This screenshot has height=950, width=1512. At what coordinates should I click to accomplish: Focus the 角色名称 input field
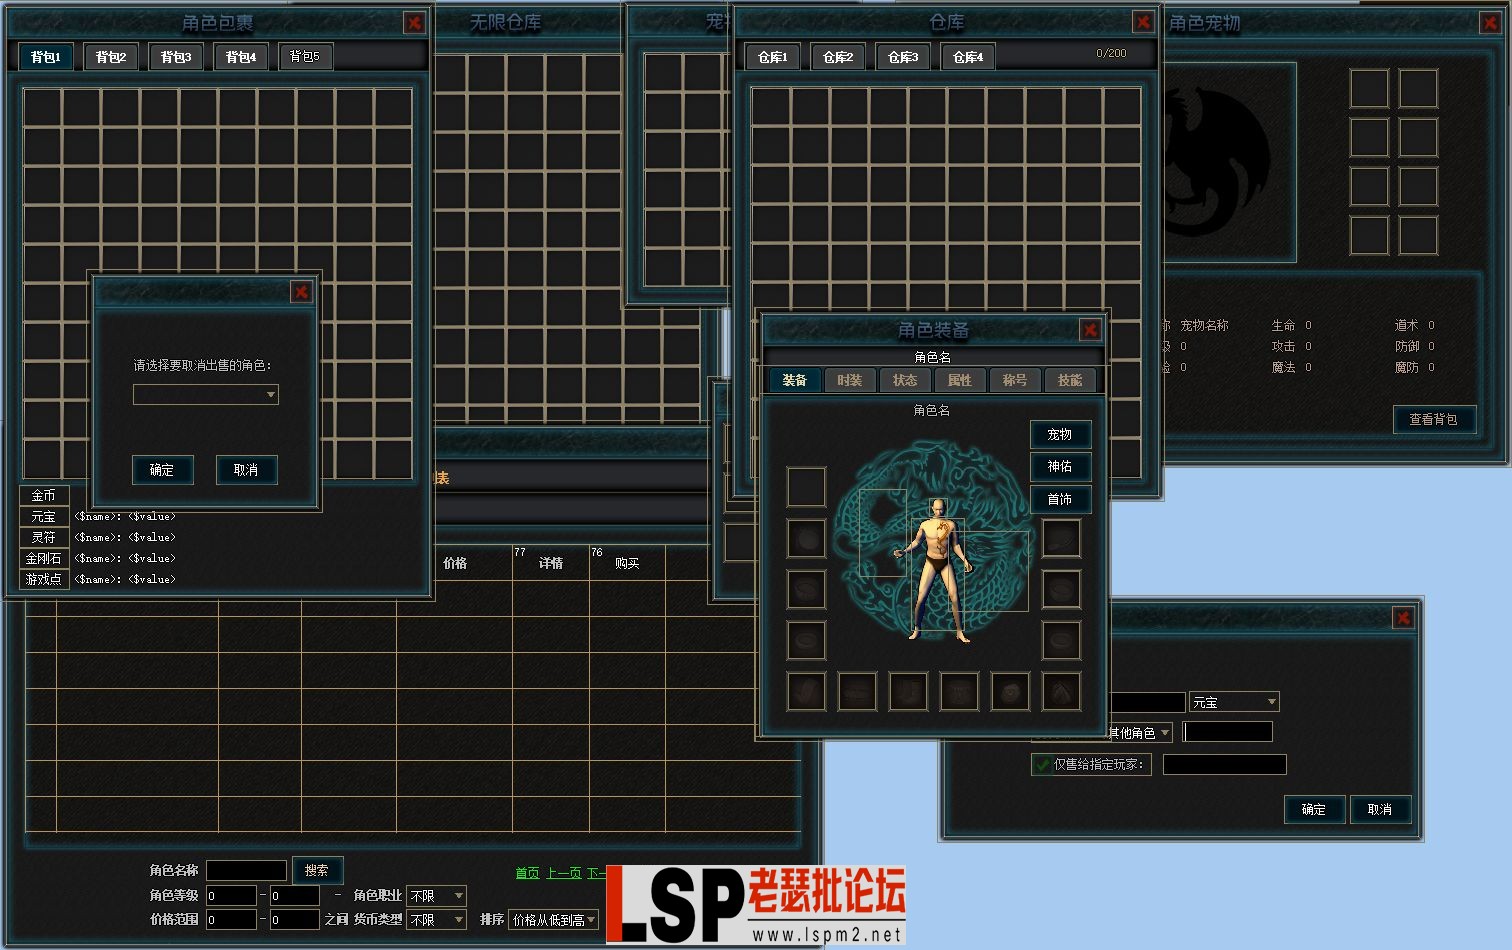246,870
